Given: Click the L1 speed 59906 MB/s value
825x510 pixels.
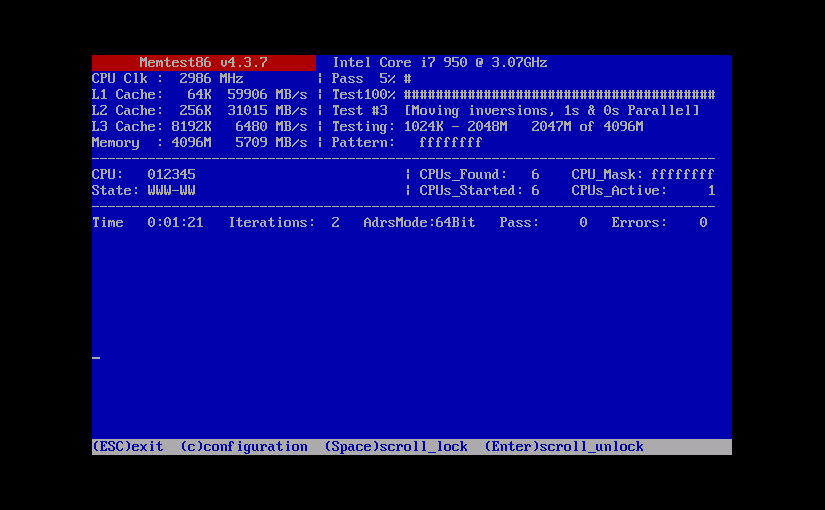Looking at the screenshot, I should (x=267, y=95).
